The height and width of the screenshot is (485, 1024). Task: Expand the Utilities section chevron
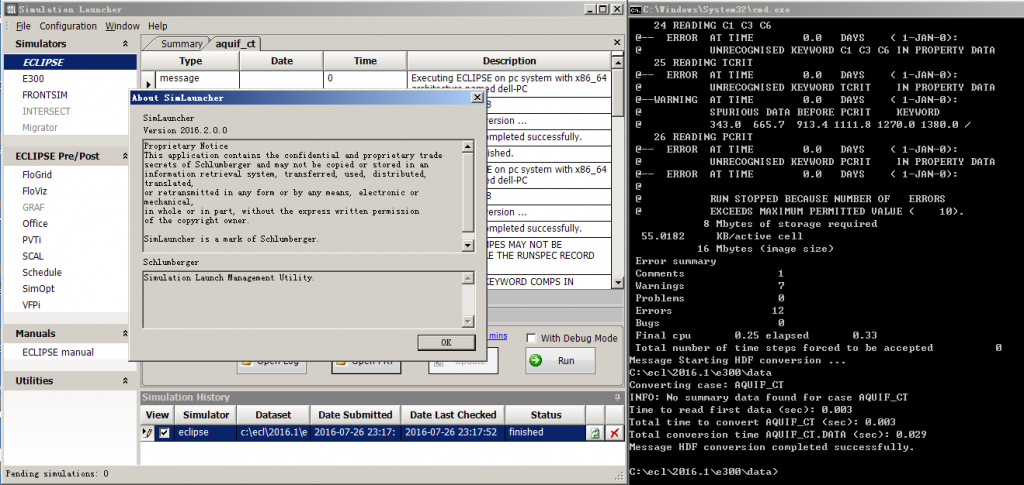point(125,381)
